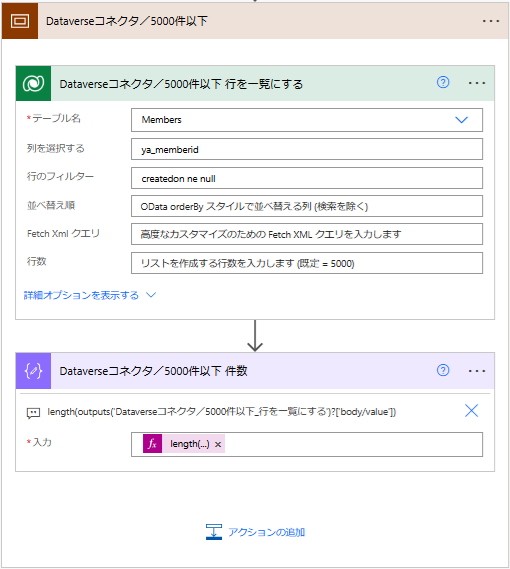
Task: Expand 詳細オプションを表示する
Action: (x=81, y=295)
